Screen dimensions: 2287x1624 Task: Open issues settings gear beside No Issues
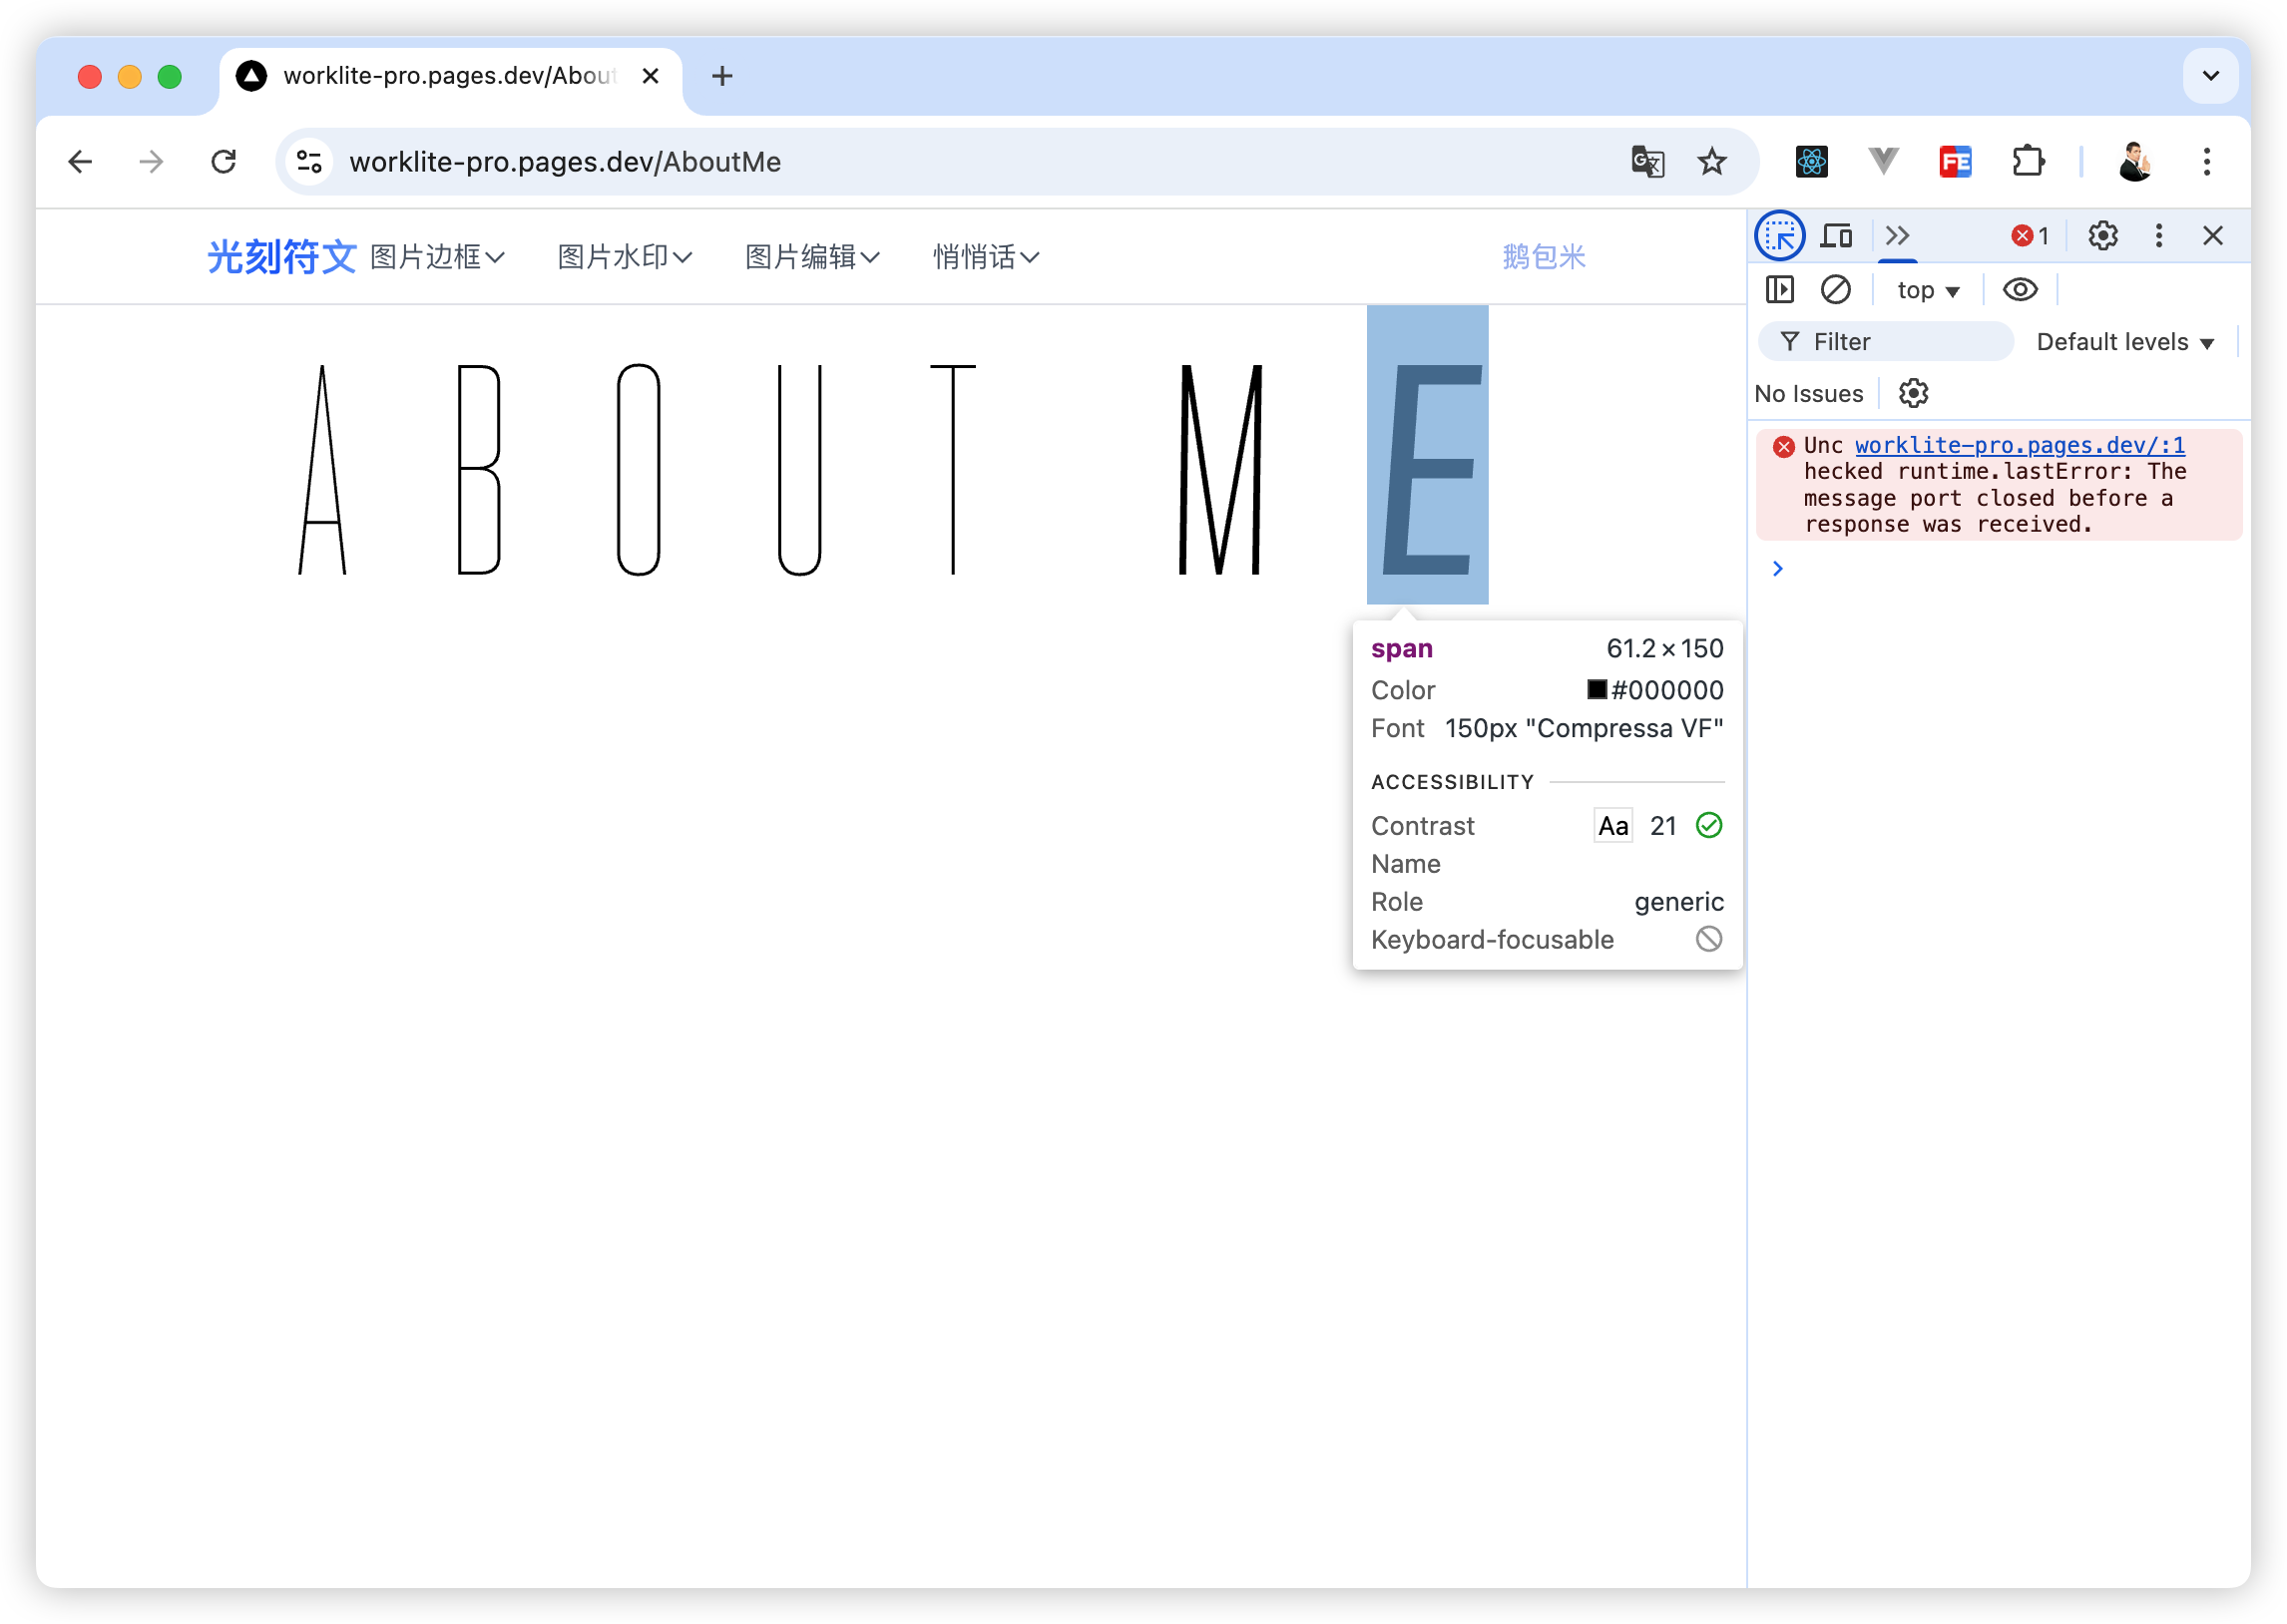click(x=1912, y=393)
